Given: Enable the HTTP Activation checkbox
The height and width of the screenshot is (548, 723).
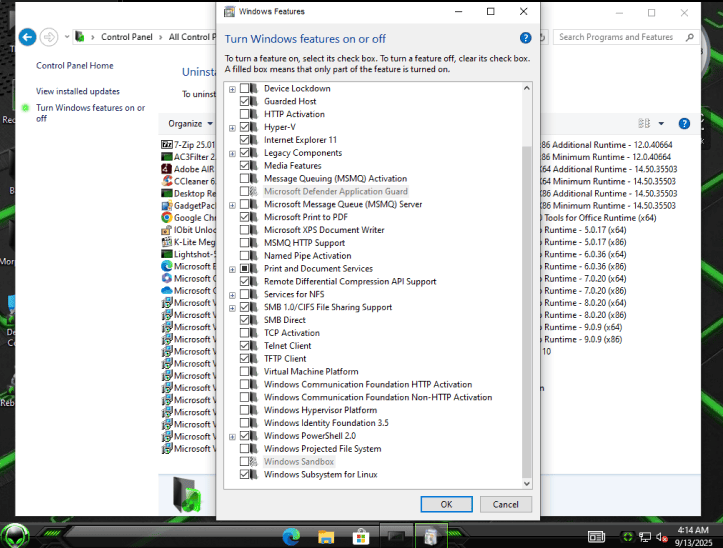Looking at the screenshot, I should pyautogui.click(x=244, y=114).
